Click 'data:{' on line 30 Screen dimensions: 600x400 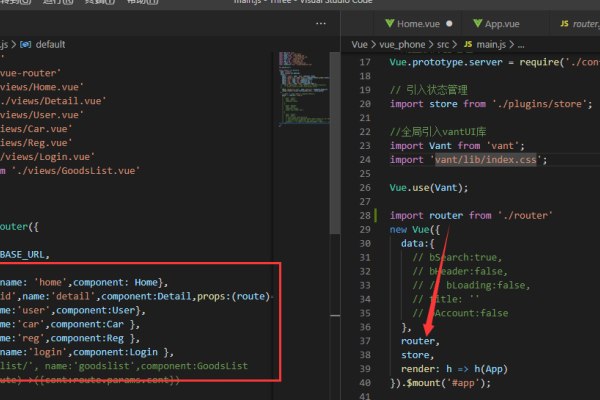click(x=417, y=243)
